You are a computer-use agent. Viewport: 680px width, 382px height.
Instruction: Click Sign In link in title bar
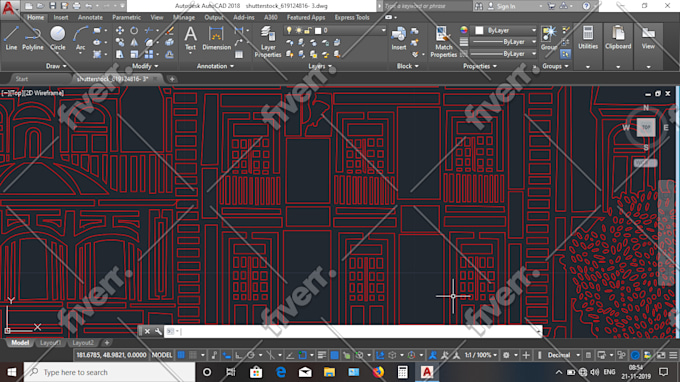(506, 6)
